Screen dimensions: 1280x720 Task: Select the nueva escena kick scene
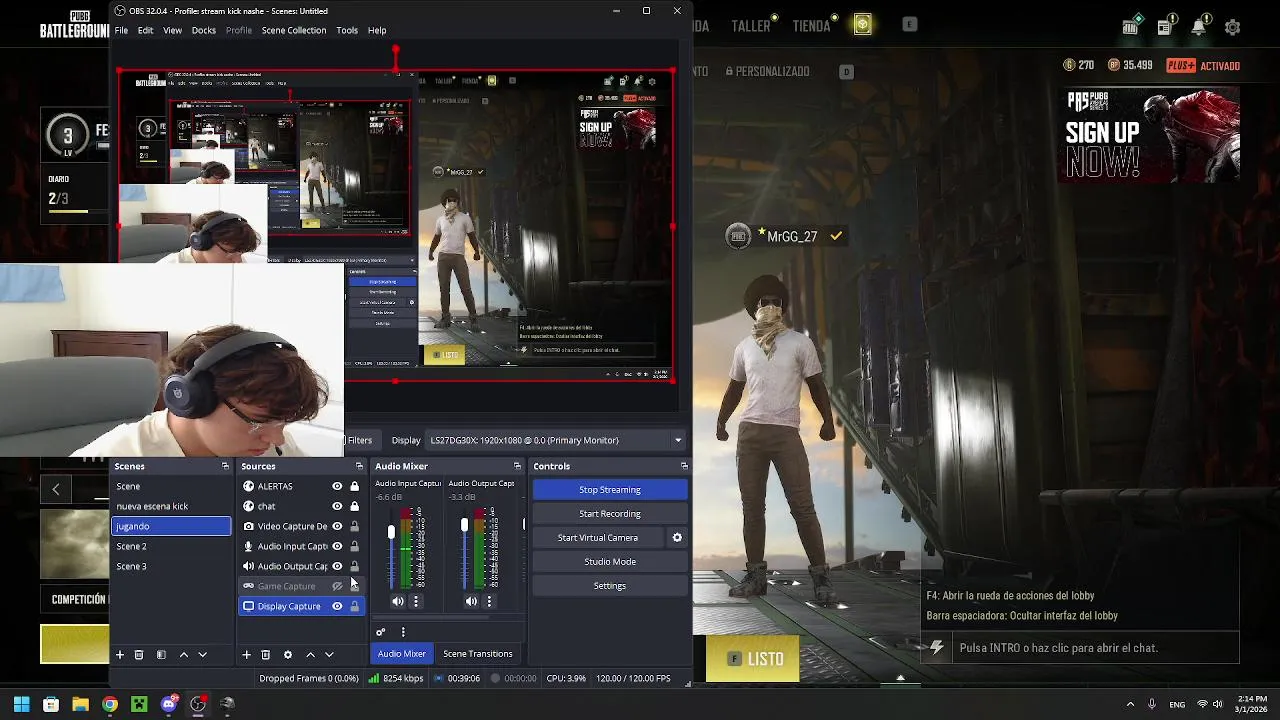(171, 506)
